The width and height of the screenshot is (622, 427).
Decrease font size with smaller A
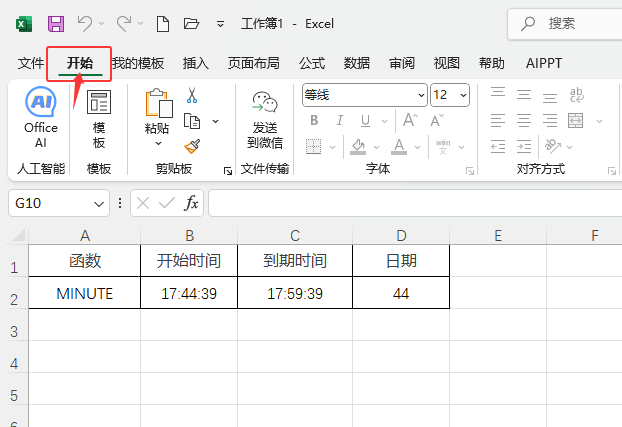coord(437,120)
